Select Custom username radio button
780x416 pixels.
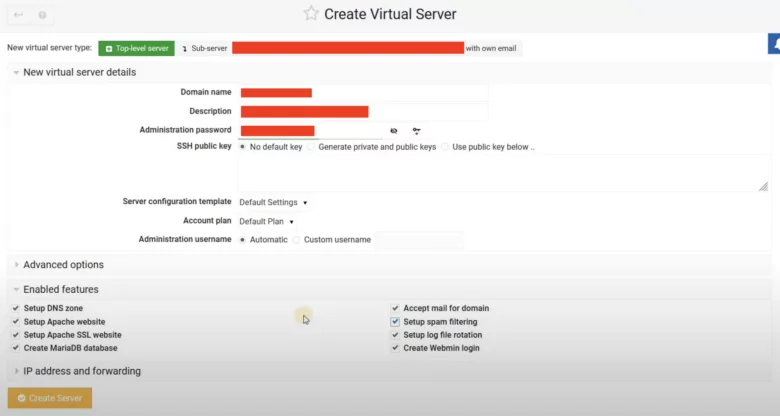click(297, 240)
